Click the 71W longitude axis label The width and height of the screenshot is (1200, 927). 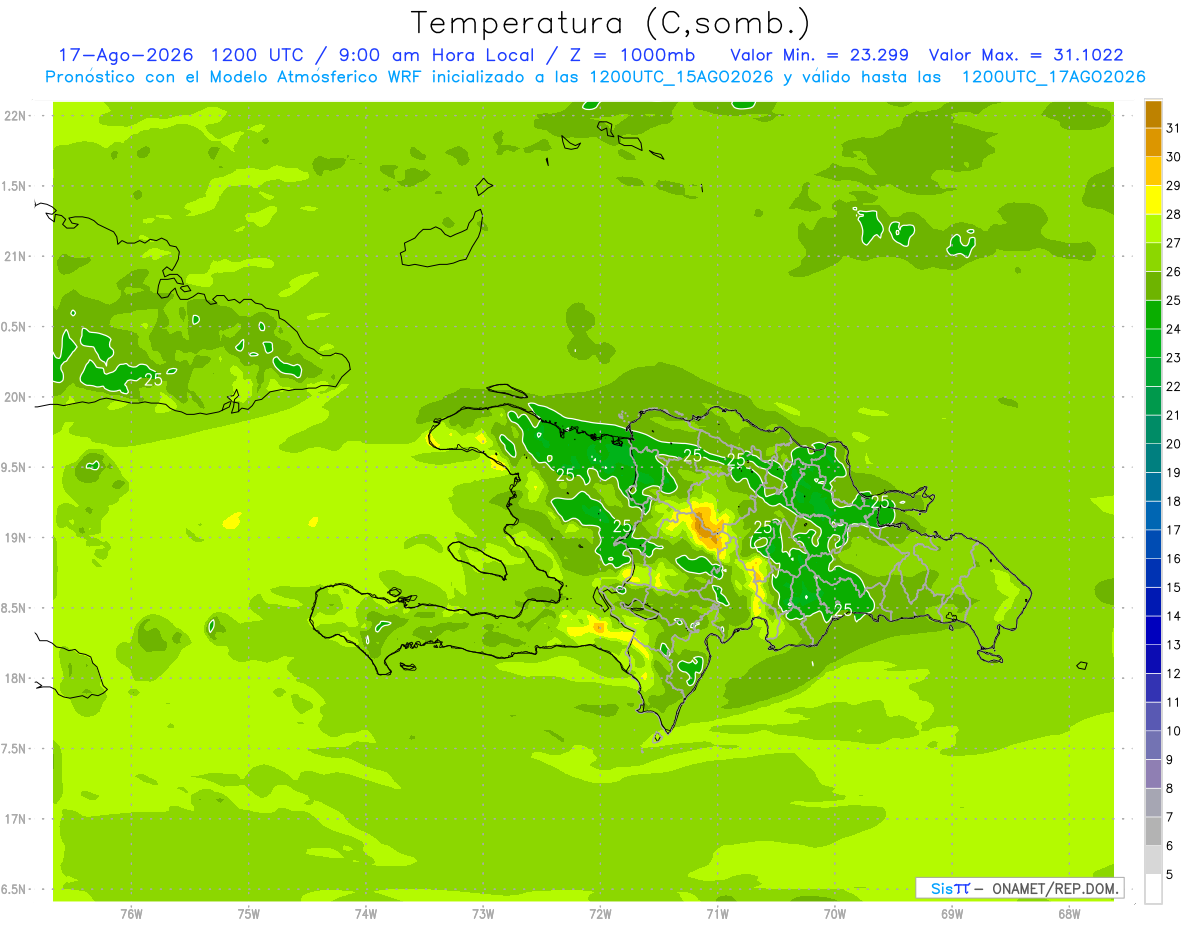click(717, 913)
